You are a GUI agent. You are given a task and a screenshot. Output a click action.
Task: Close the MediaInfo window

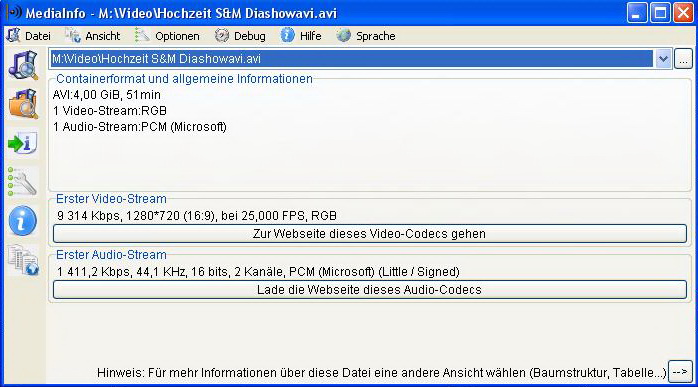coord(683,12)
